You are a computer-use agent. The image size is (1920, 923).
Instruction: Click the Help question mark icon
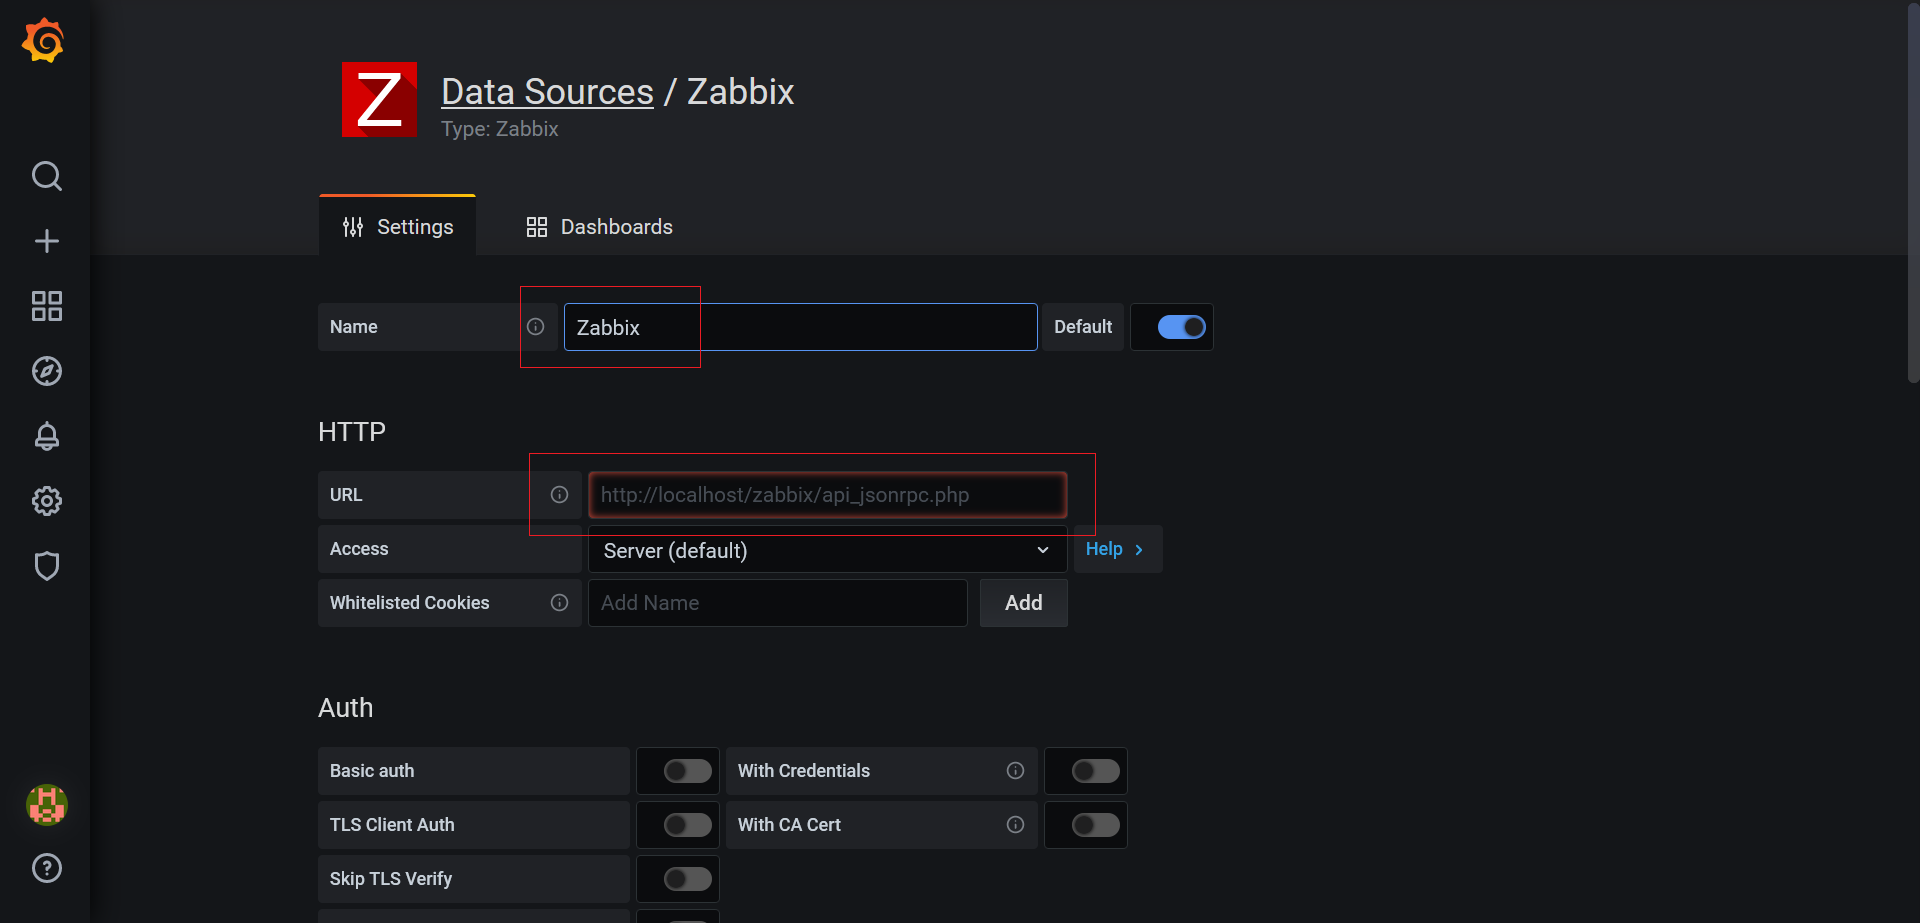tap(46, 868)
